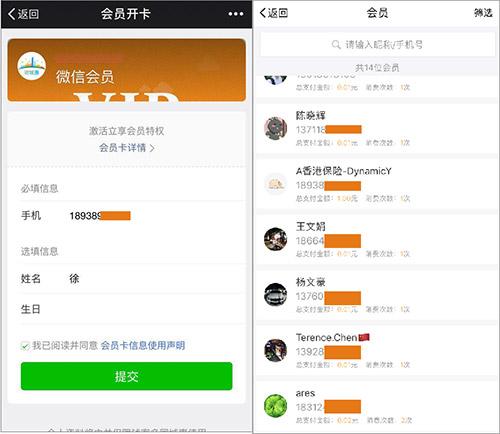Open the three-dot more menu

236,14
